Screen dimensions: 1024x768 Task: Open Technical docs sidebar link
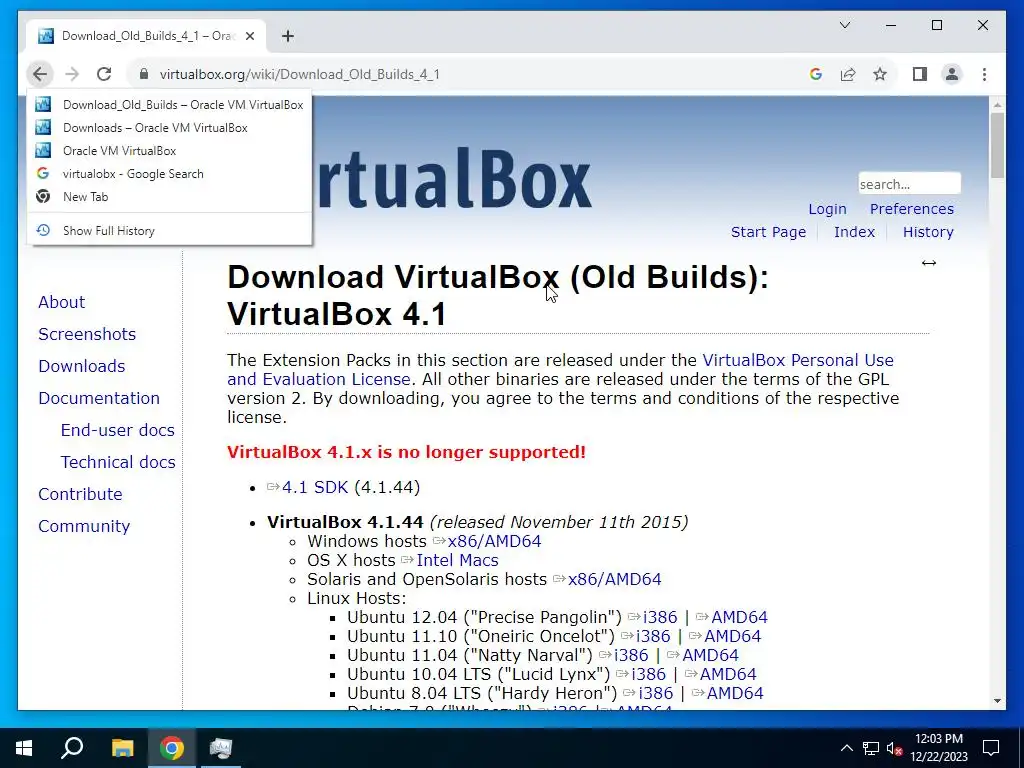point(118,462)
